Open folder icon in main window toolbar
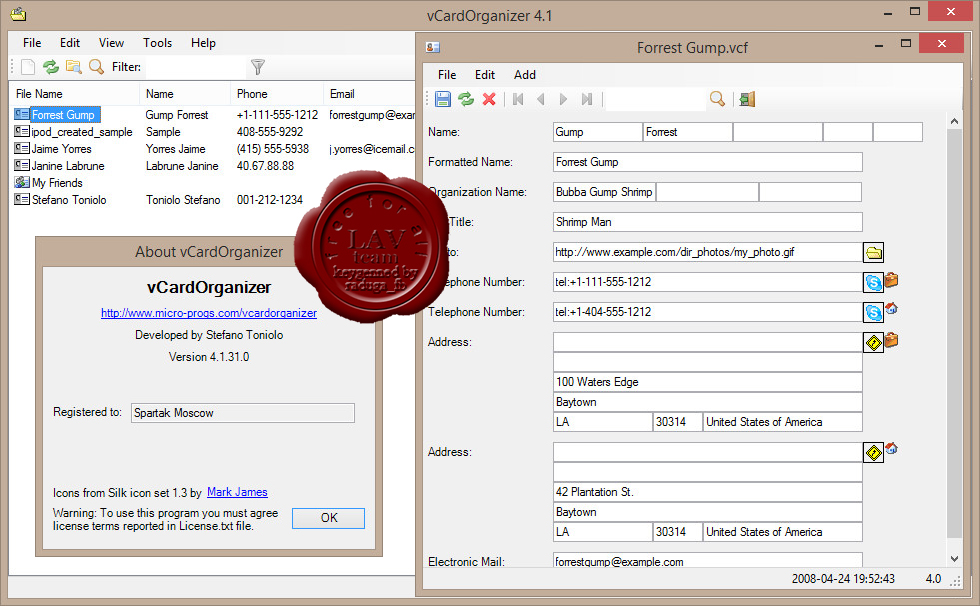The image size is (980, 606). [74, 67]
